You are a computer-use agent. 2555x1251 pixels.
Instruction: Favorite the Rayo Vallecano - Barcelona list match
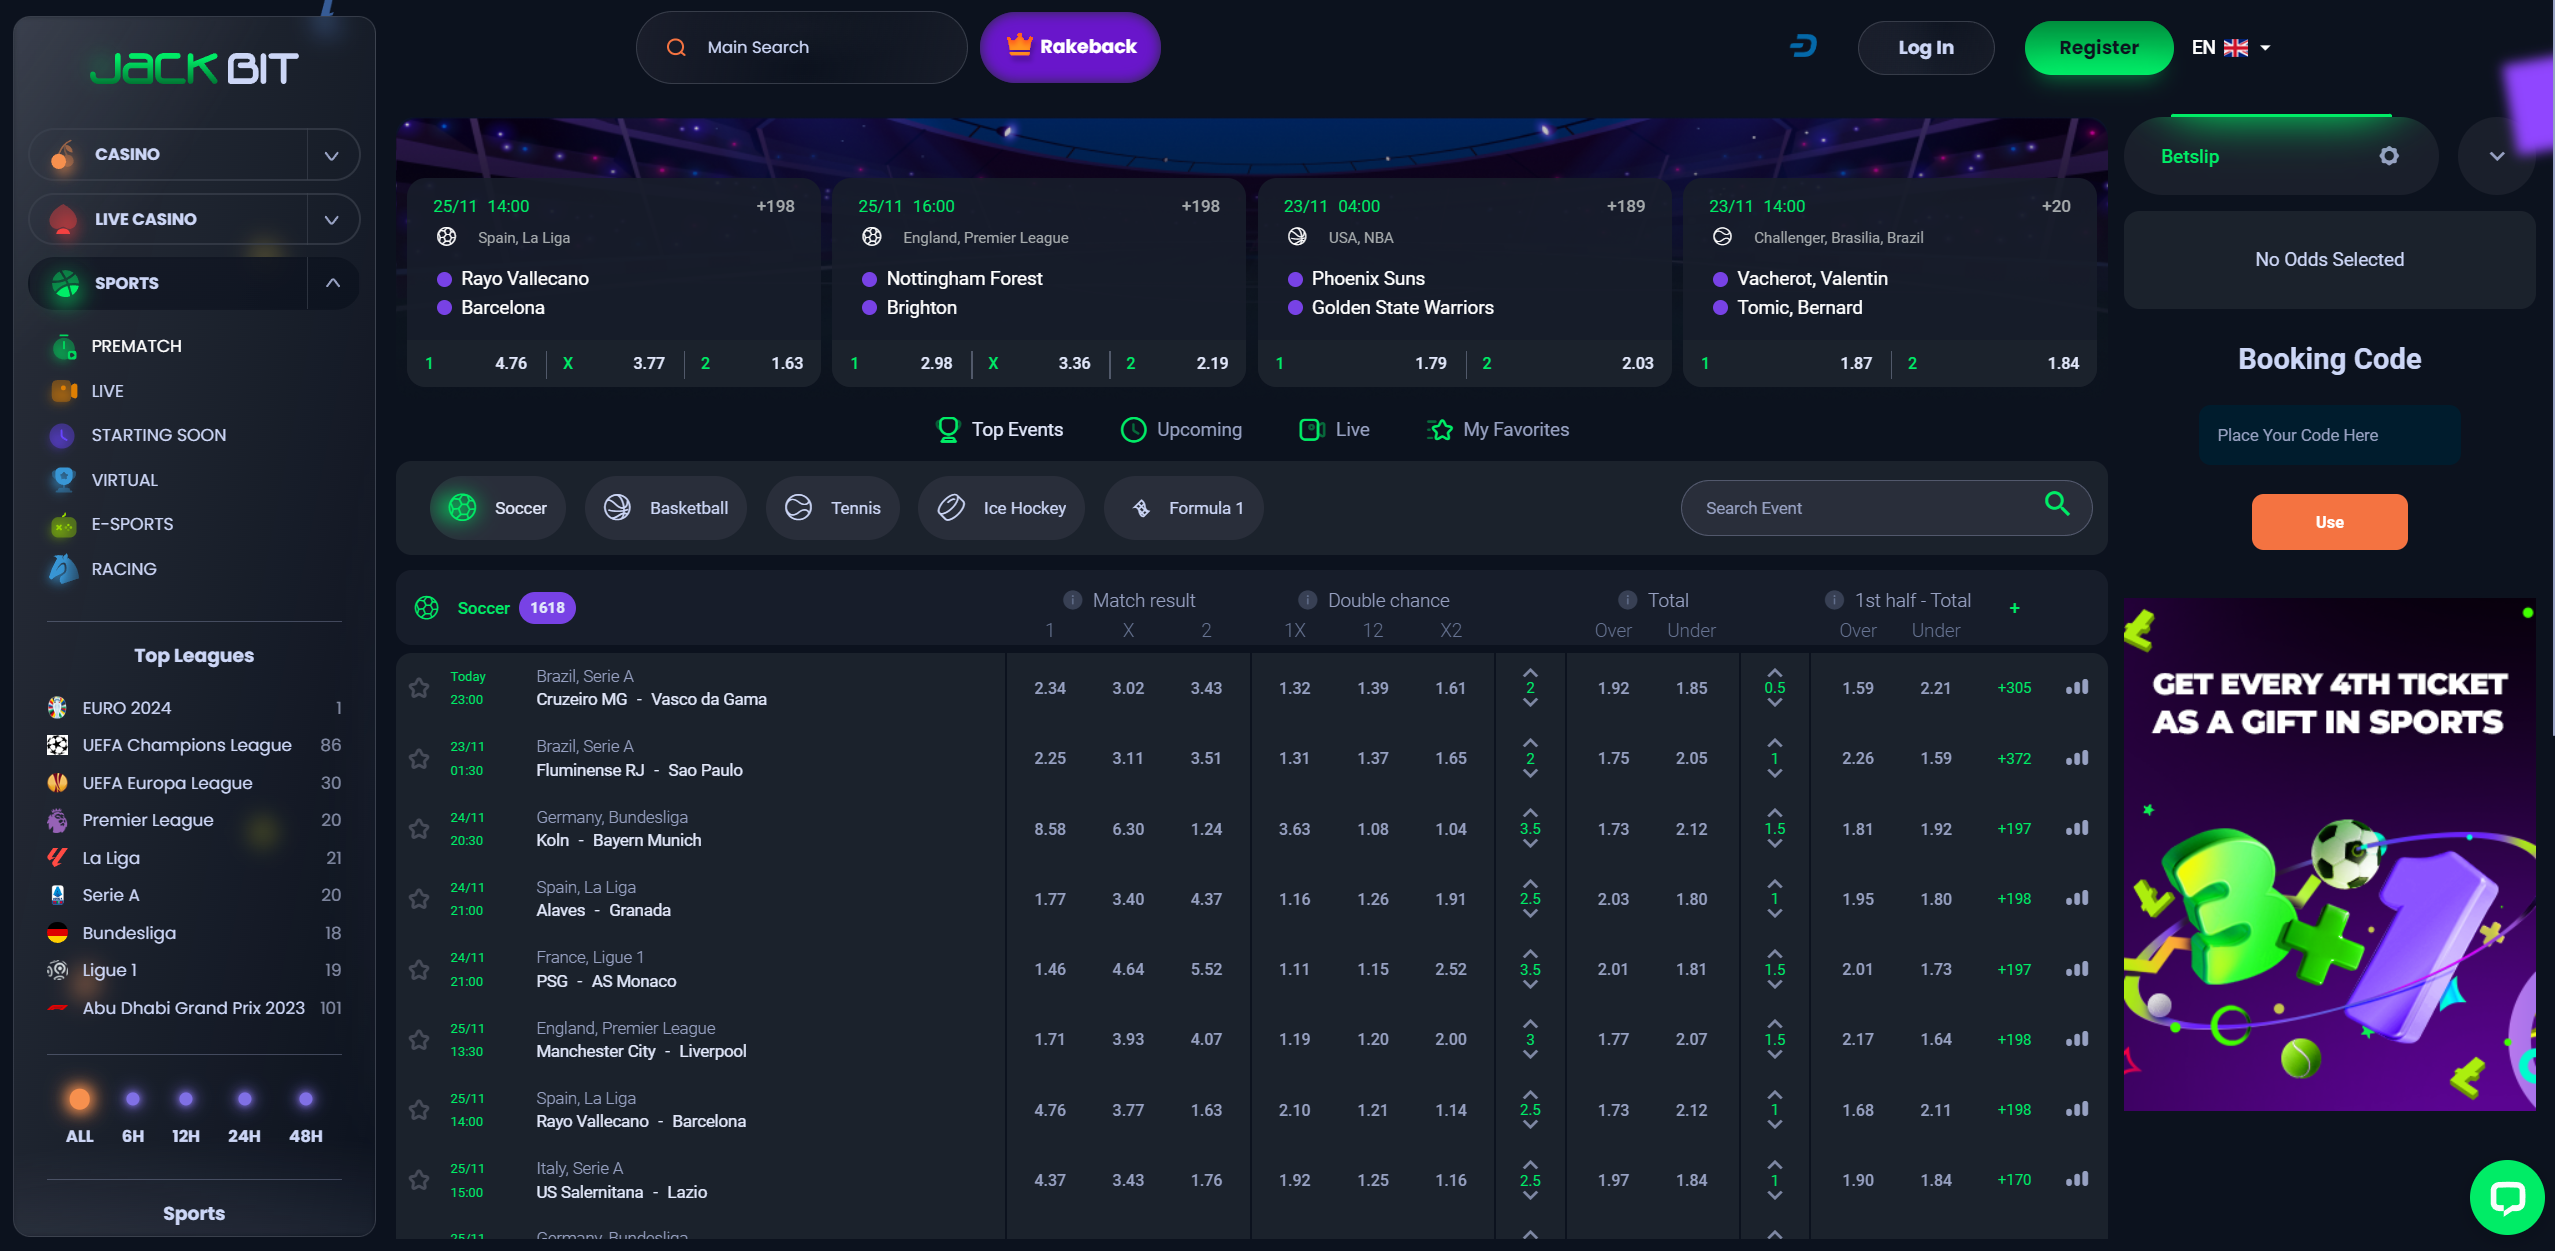pos(419,1110)
